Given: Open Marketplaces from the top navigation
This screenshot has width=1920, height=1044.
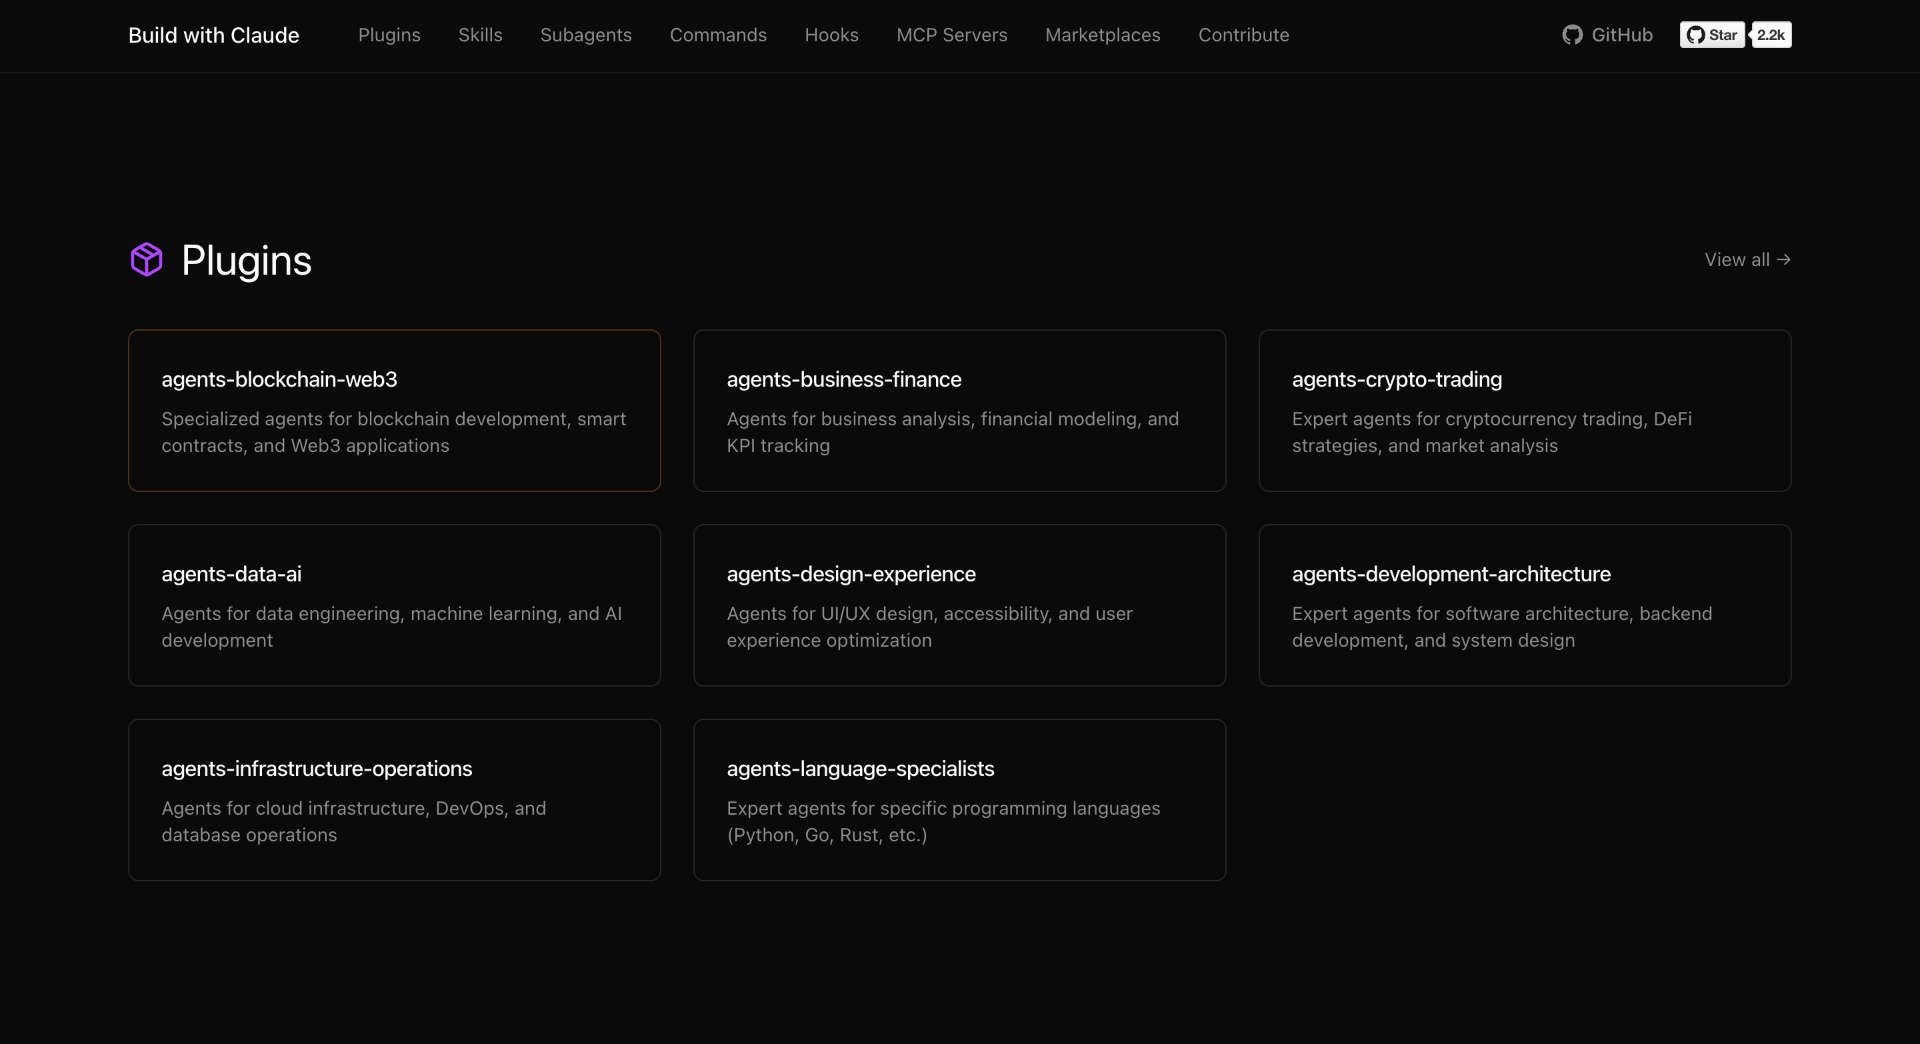Looking at the screenshot, I should pos(1102,35).
